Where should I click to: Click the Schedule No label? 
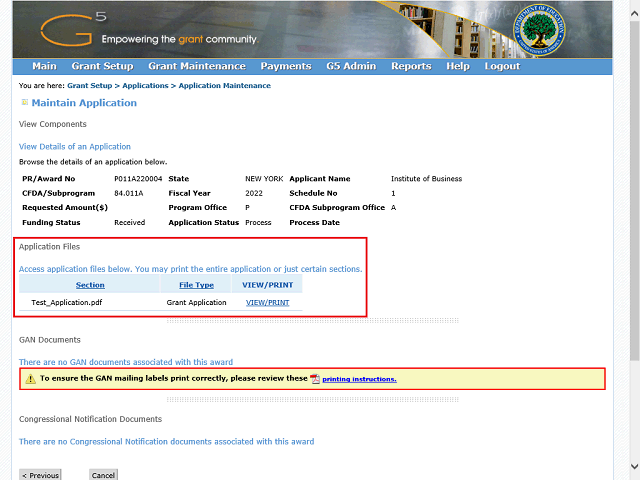(313, 193)
